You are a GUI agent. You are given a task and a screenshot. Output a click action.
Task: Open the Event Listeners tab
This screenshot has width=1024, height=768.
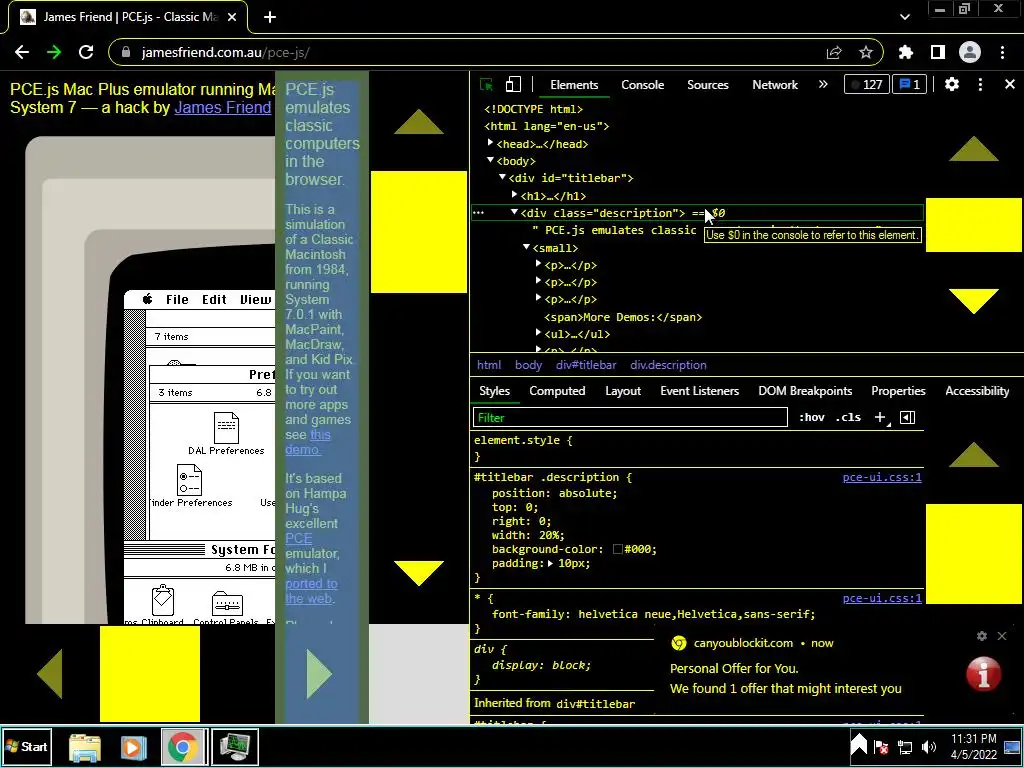click(x=699, y=391)
